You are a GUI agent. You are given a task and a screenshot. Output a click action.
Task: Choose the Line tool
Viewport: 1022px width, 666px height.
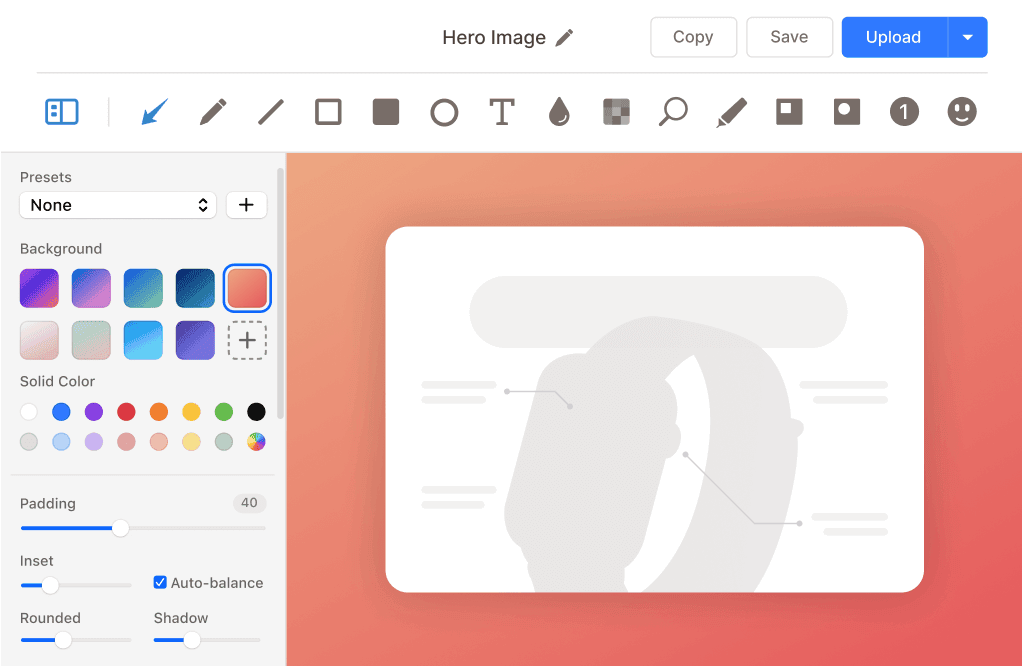point(271,112)
